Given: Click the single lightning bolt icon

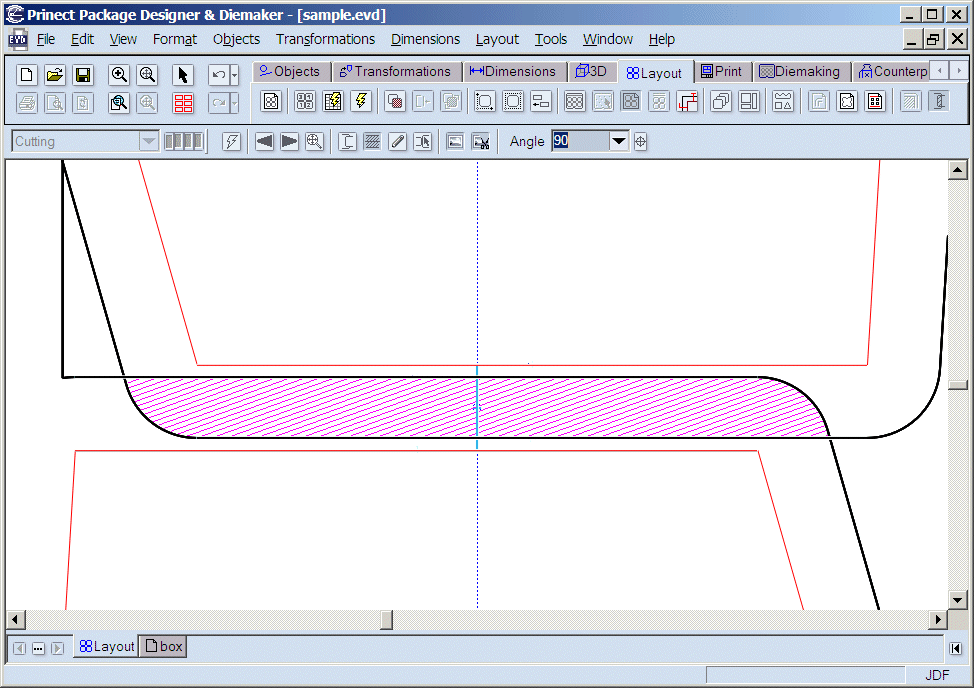Looking at the screenshot, I should click(x=361, y=101).
